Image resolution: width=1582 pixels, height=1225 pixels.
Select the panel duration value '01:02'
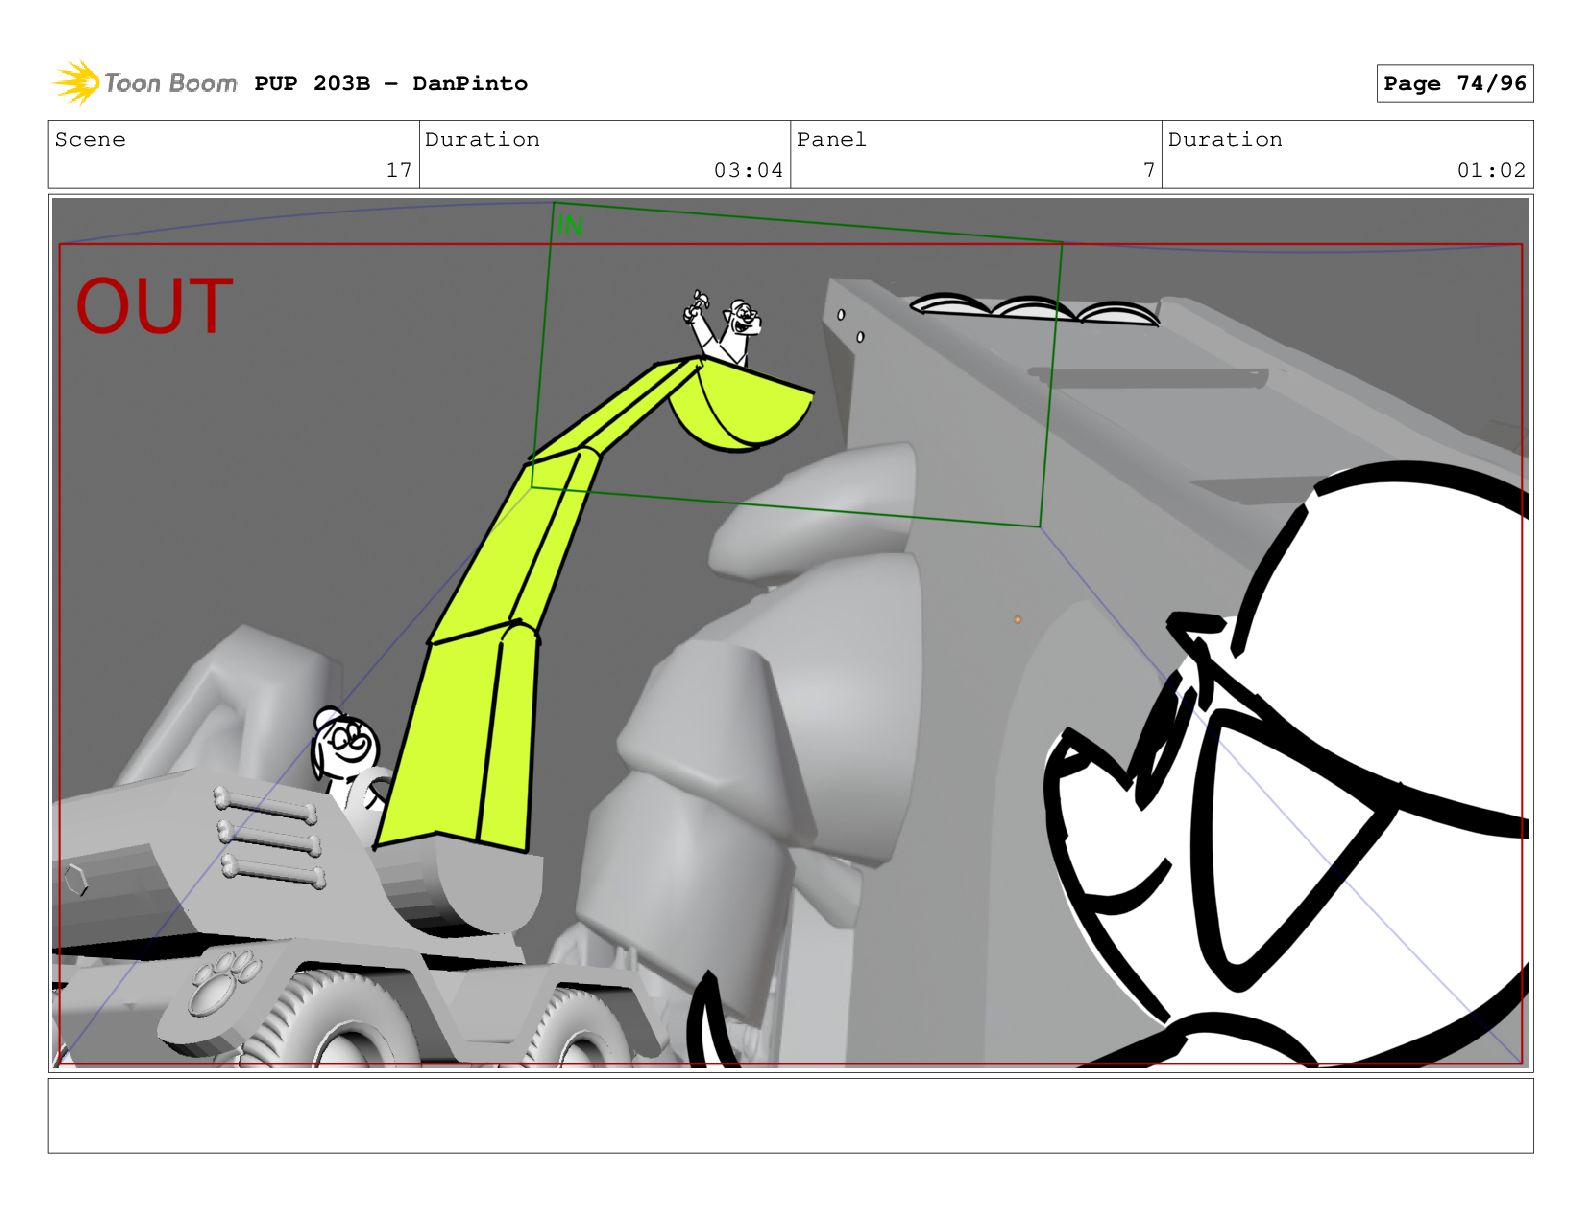tap(1491, 170)
